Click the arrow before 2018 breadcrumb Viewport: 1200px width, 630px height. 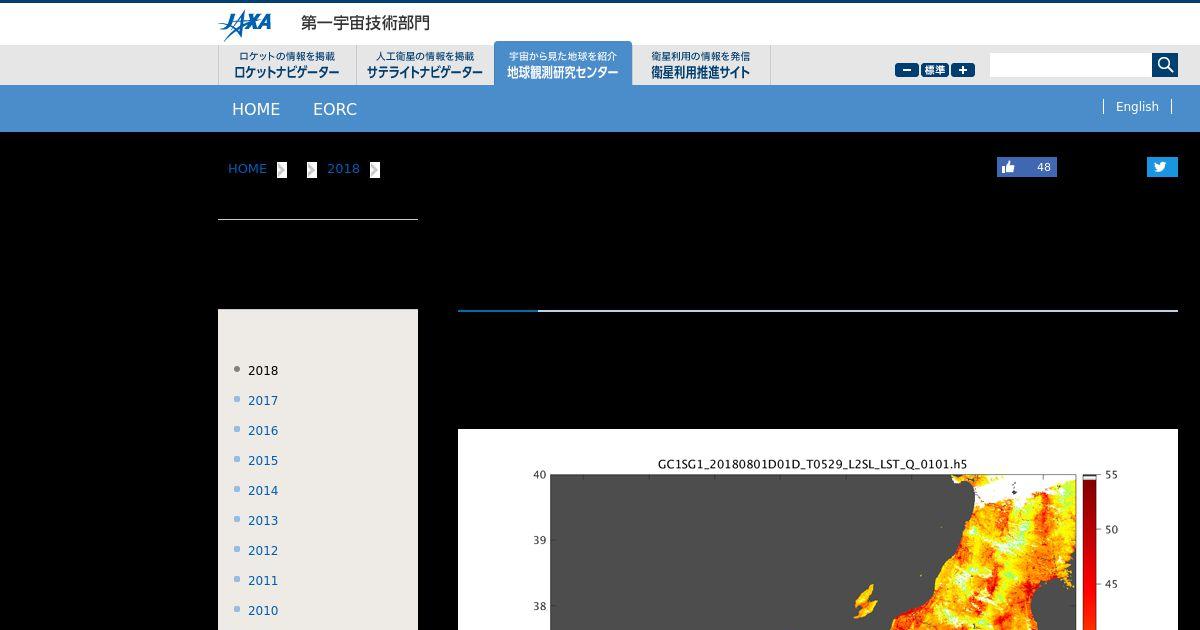(x=312, y=170)
